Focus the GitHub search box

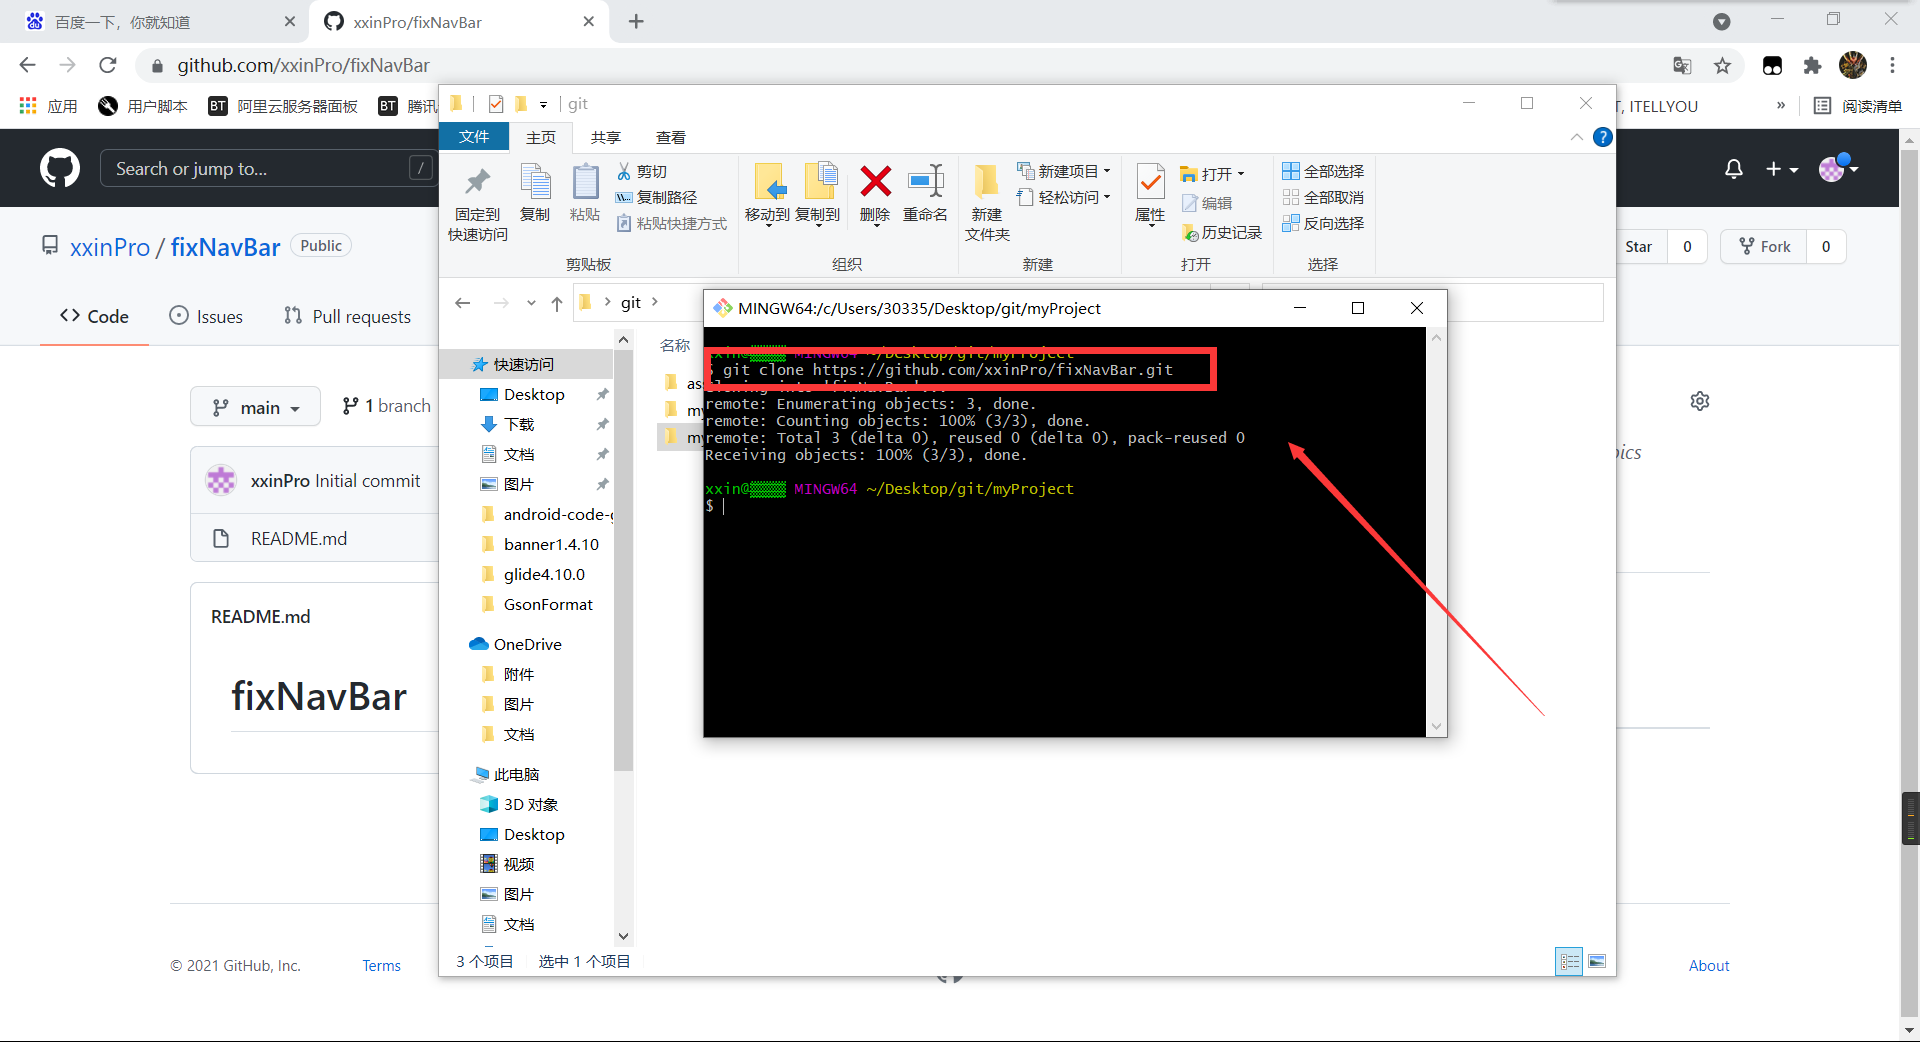click(x=267, y=169)
